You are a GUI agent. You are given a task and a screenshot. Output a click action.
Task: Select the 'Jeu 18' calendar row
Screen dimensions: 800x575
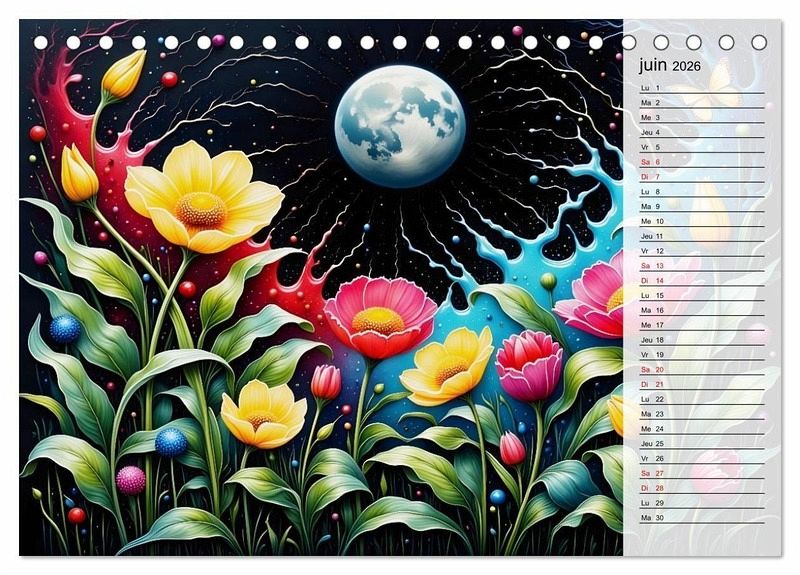point(703,339)
